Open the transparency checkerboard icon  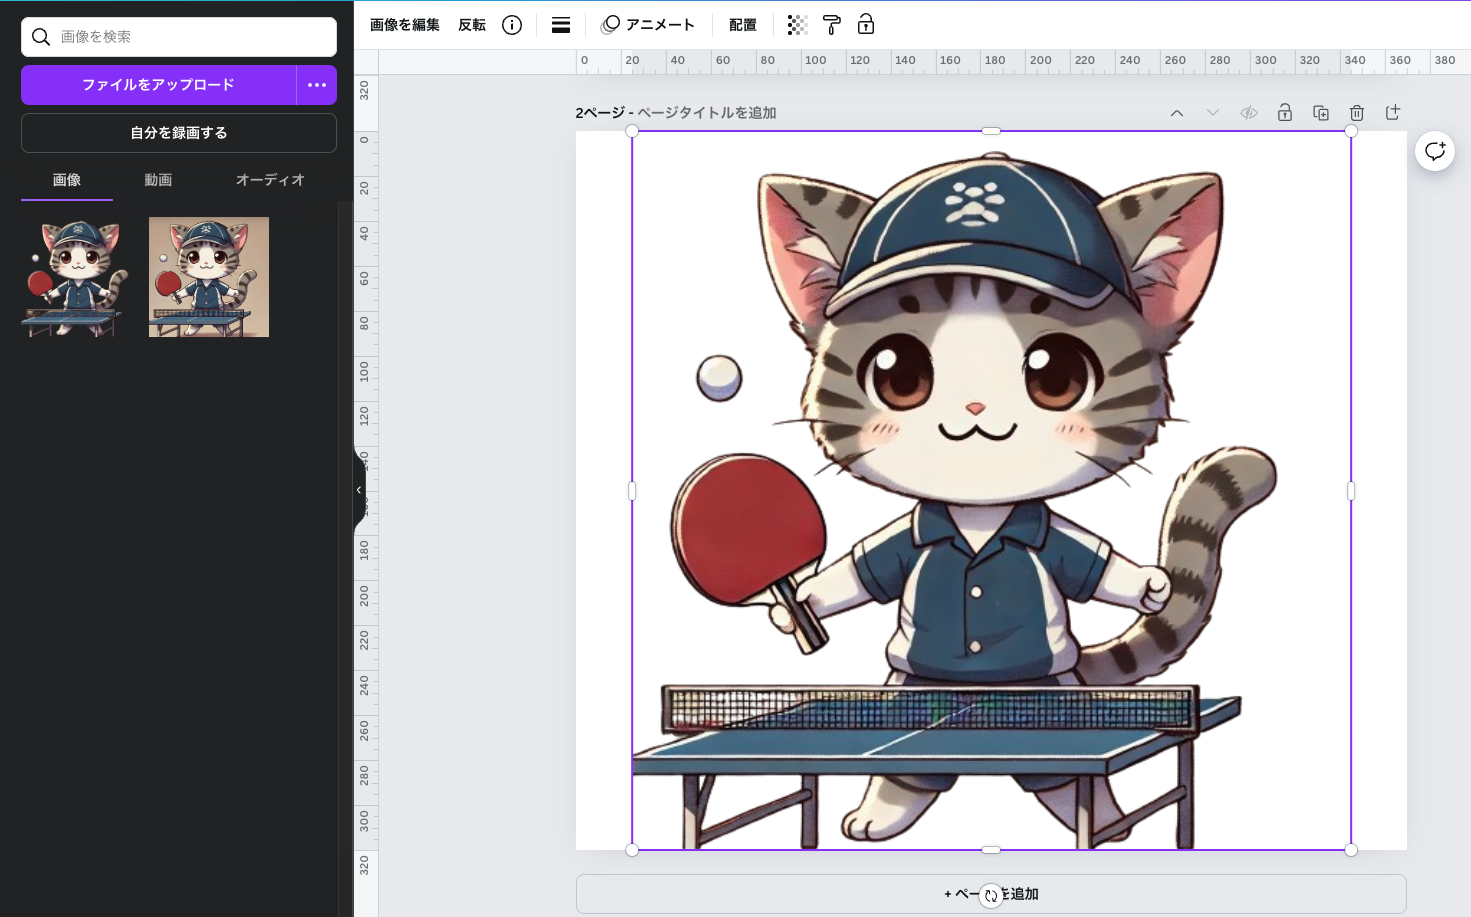pyautogui.click(x=797, y=25)
